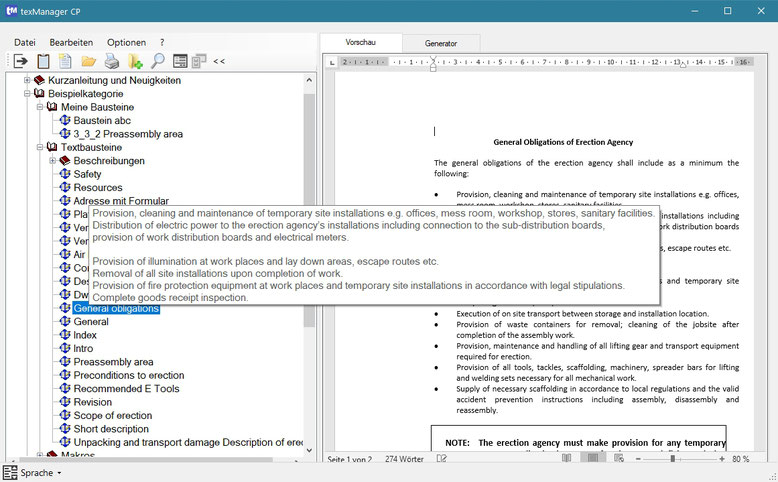Screen dimensions: 778x482
Task: Click the magnifying glass search icon
Action: coord(158,61)
